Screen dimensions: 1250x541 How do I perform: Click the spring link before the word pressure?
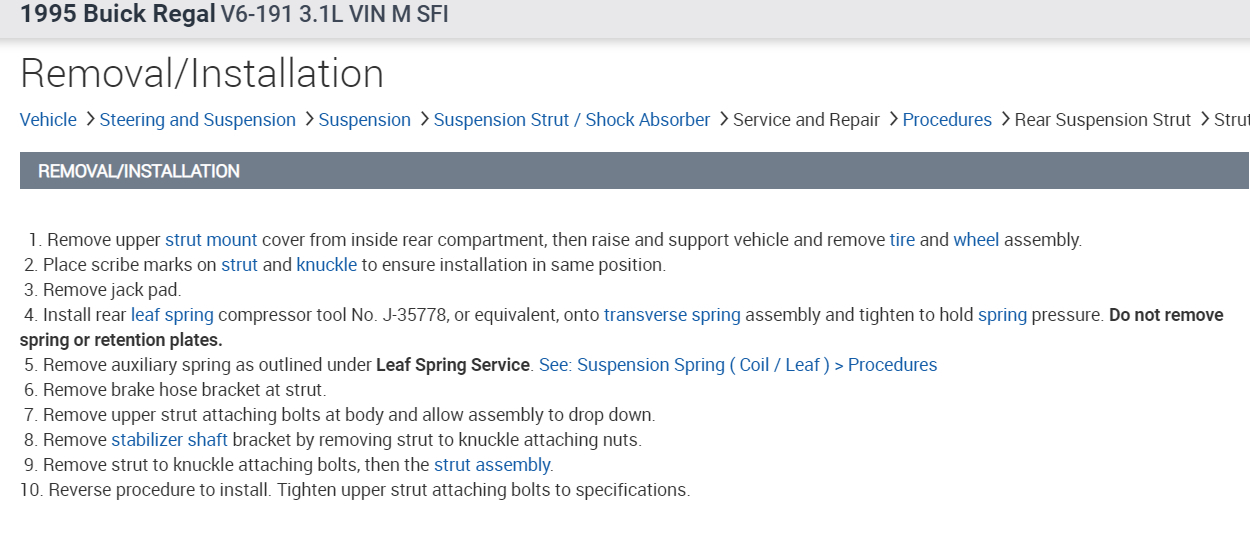(x=1002, y=315)
